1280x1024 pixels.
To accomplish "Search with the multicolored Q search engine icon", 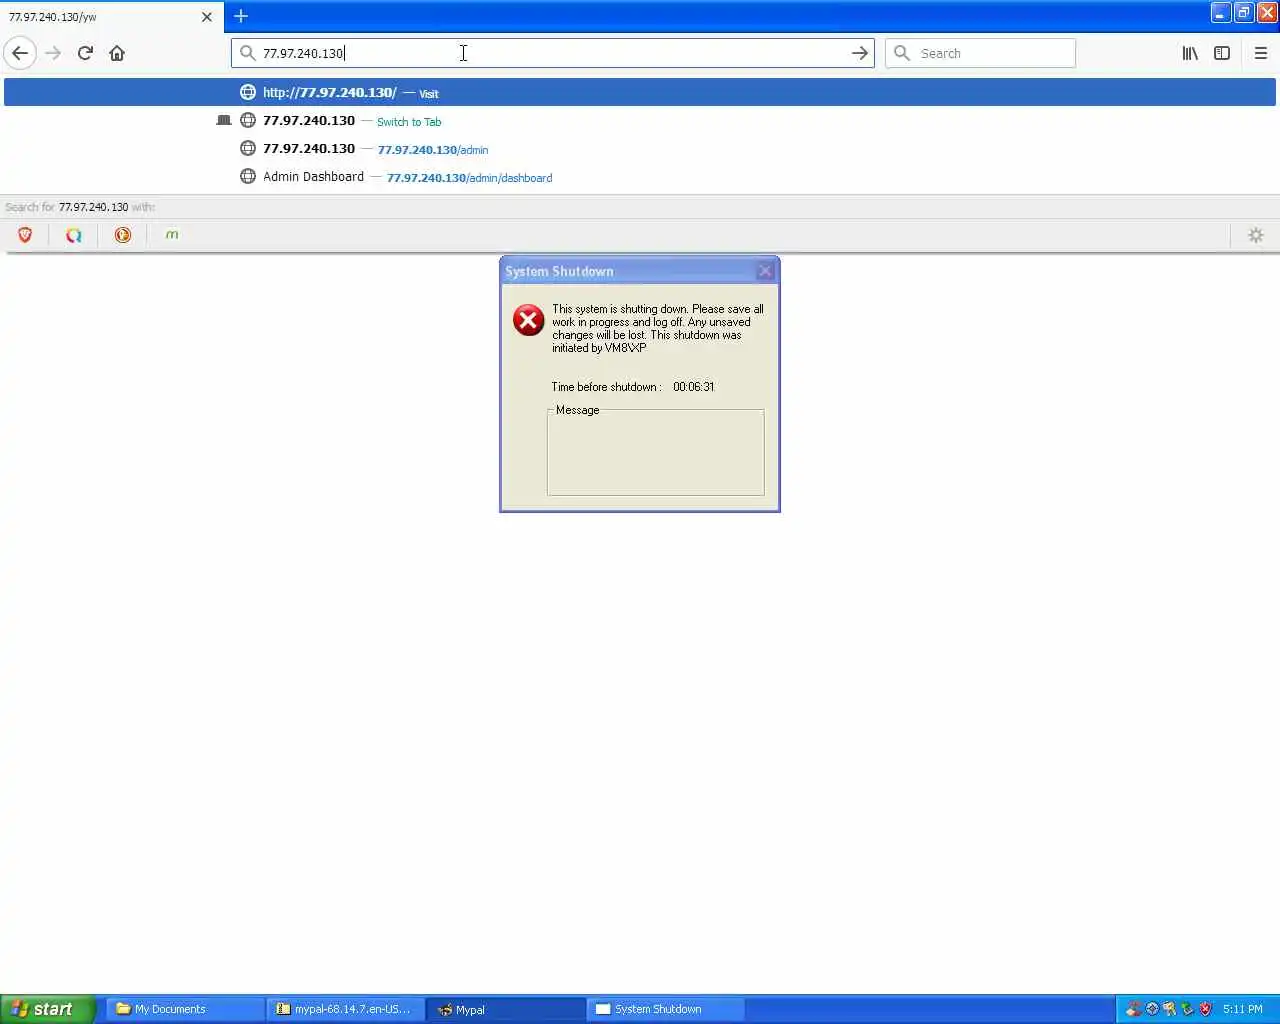I will [x=74, y=235].
